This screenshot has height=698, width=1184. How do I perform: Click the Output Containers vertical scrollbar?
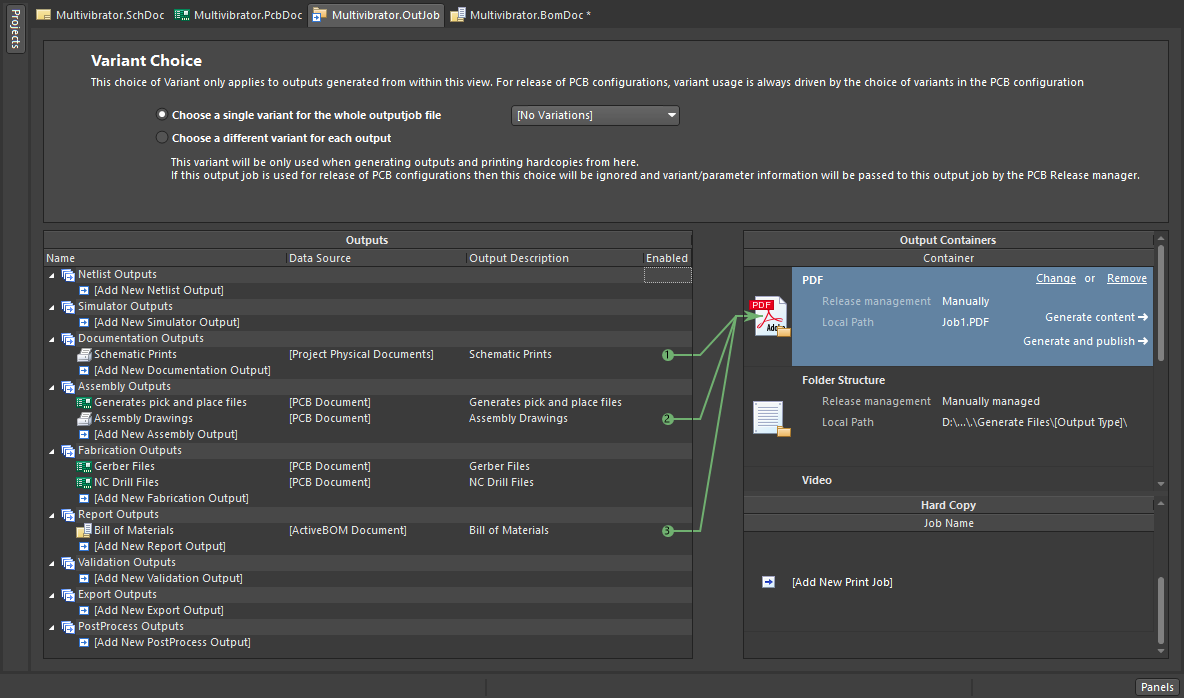tap(1160, 300)
